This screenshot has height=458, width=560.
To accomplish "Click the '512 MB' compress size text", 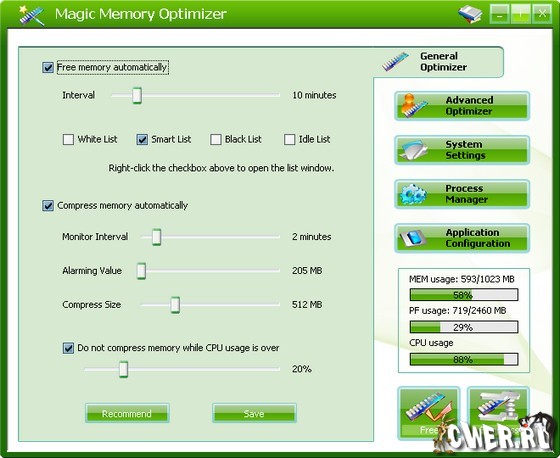I will 307,305.
